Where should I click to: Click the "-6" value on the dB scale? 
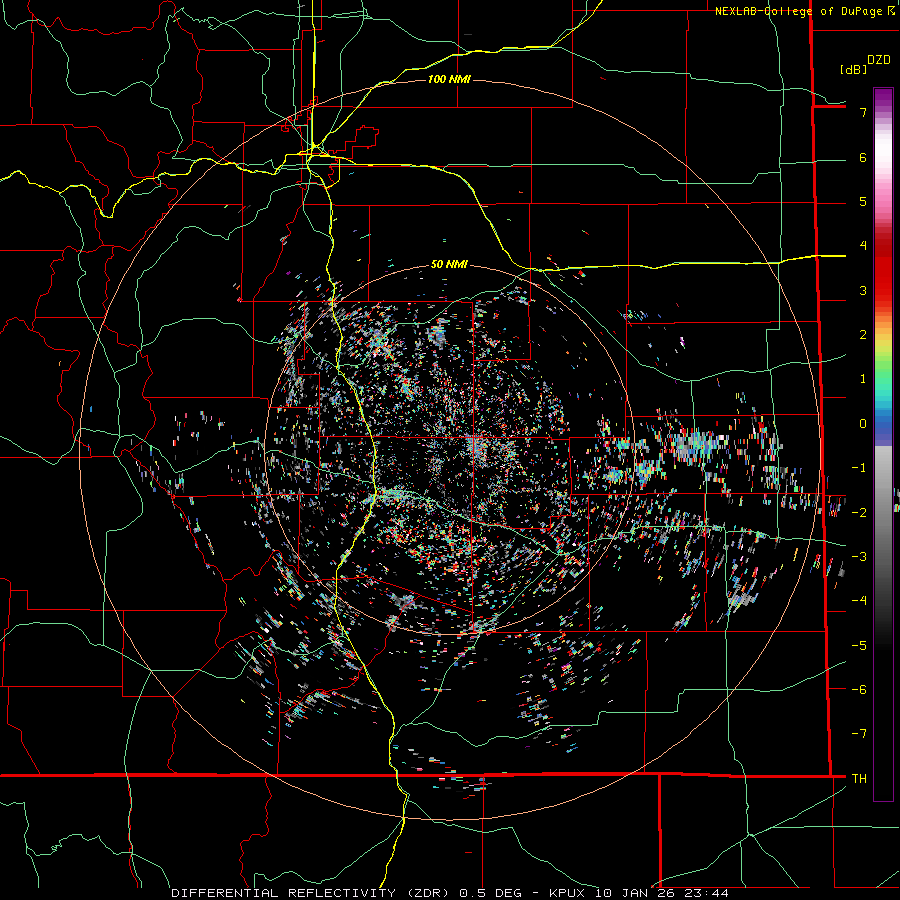[859, 689]
